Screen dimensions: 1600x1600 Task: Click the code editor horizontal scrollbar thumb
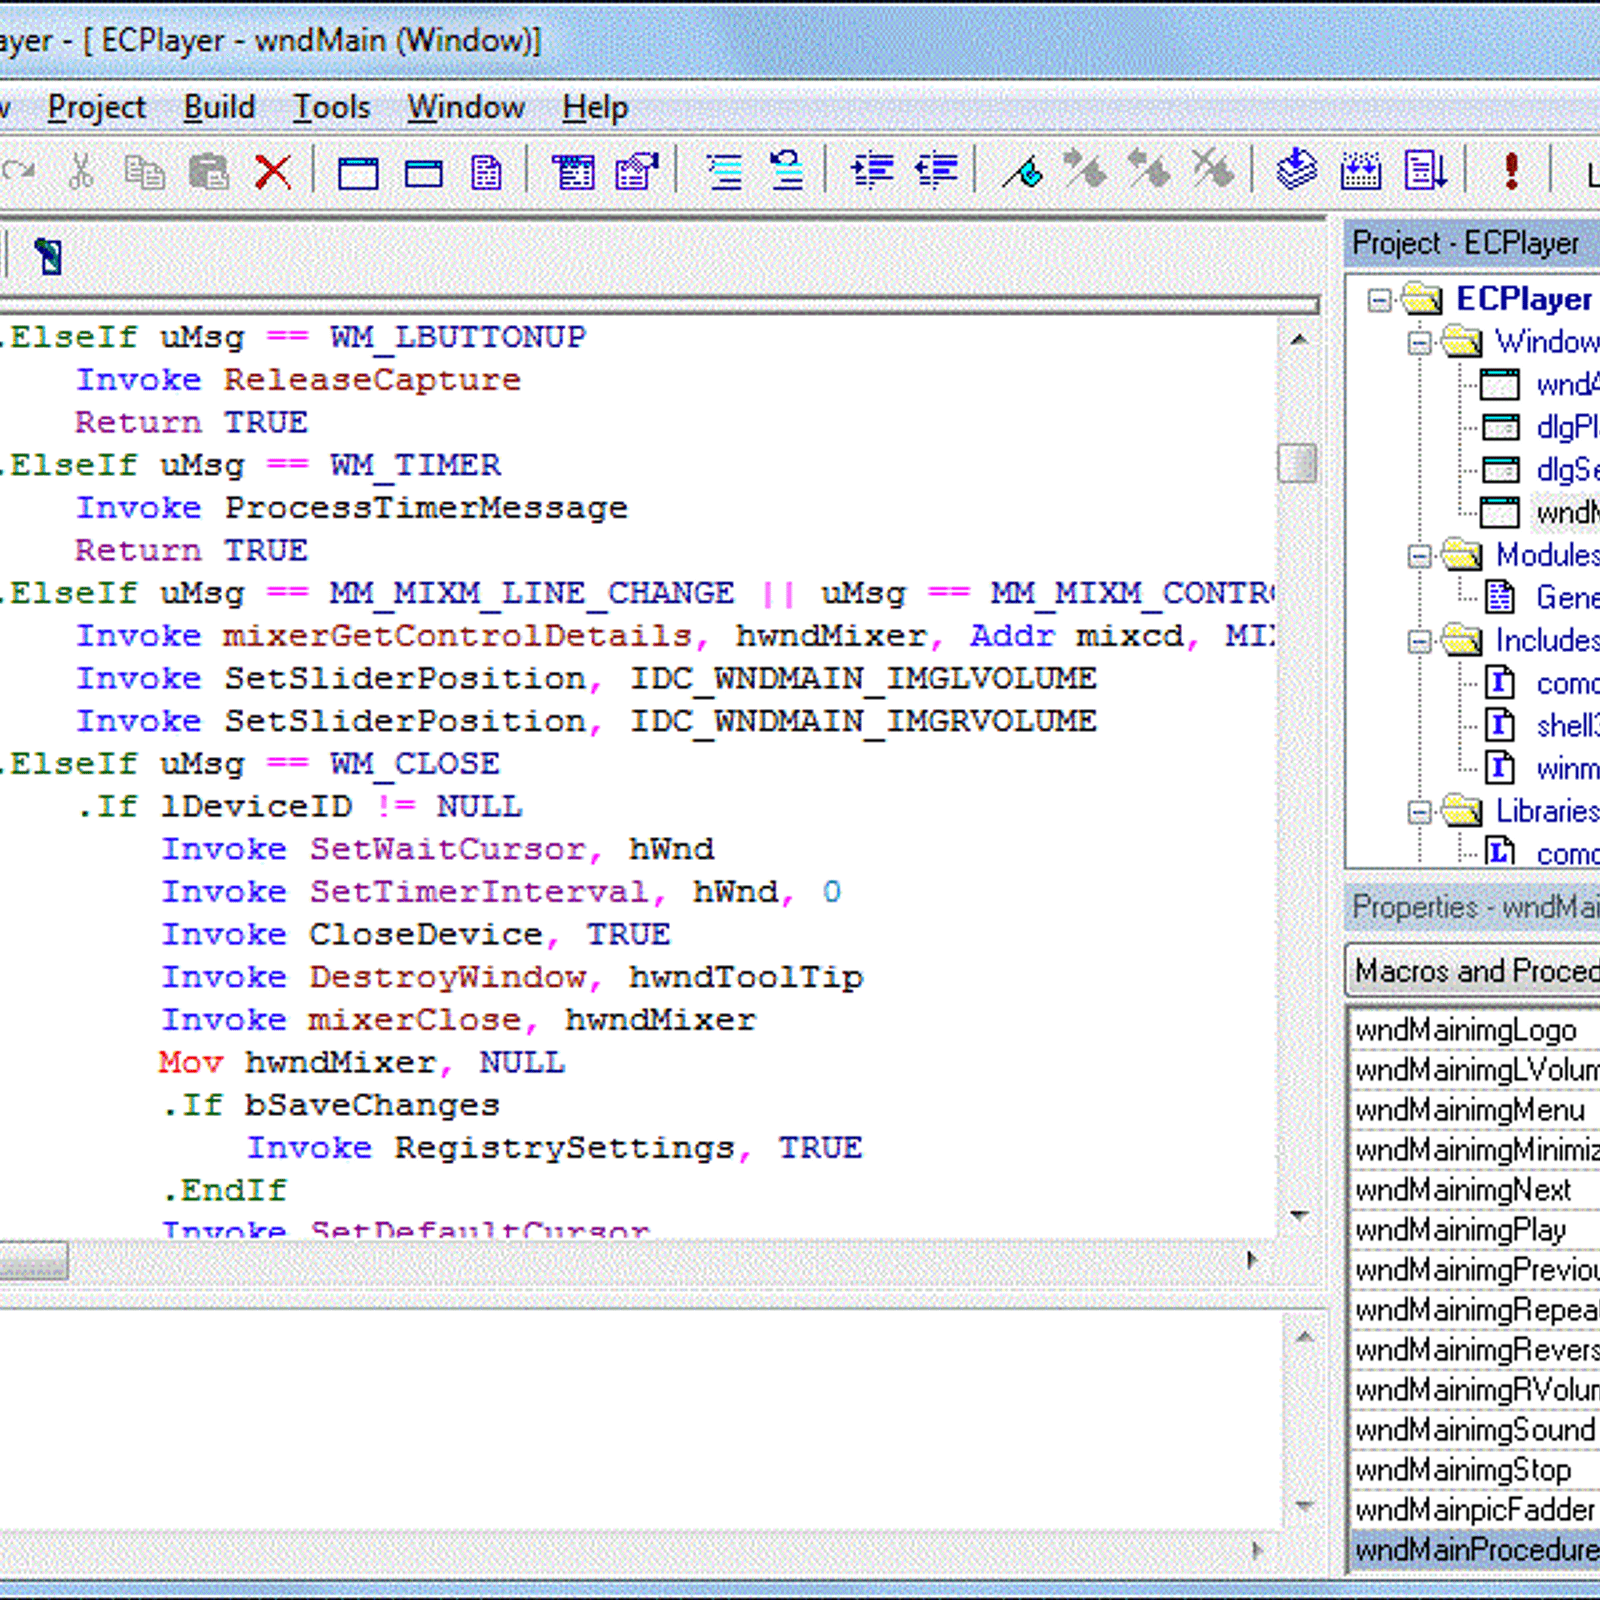pyautogui.click(x=34, y=1260)
